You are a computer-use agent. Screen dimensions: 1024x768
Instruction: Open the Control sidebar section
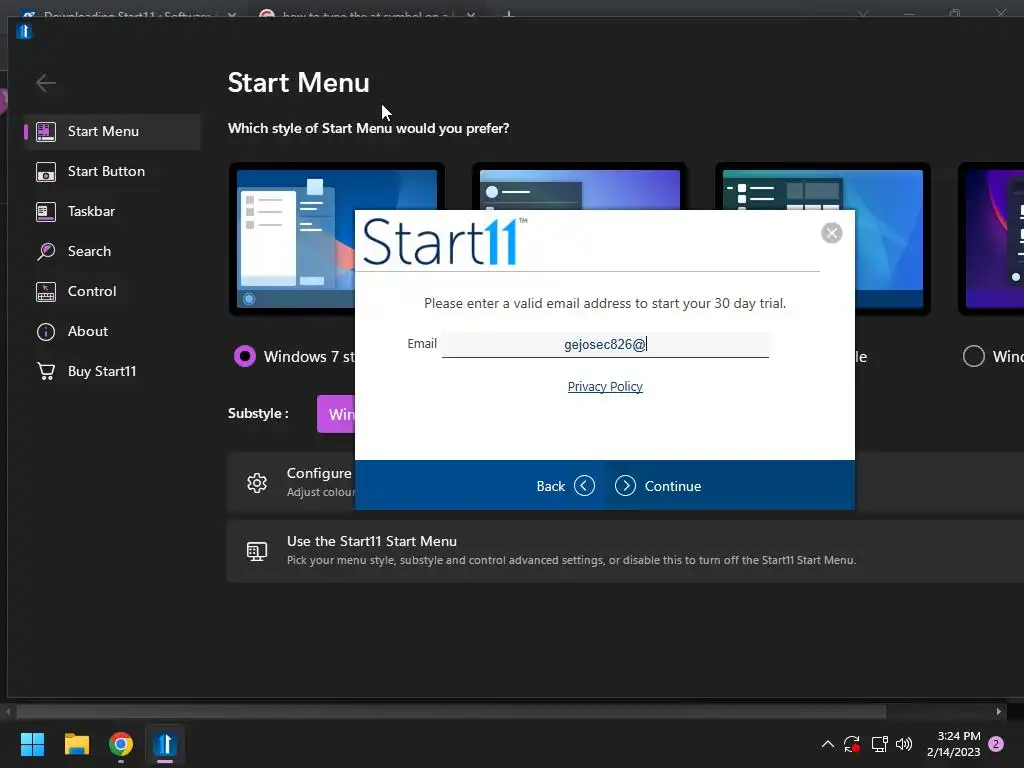click(x=112, y=291)
